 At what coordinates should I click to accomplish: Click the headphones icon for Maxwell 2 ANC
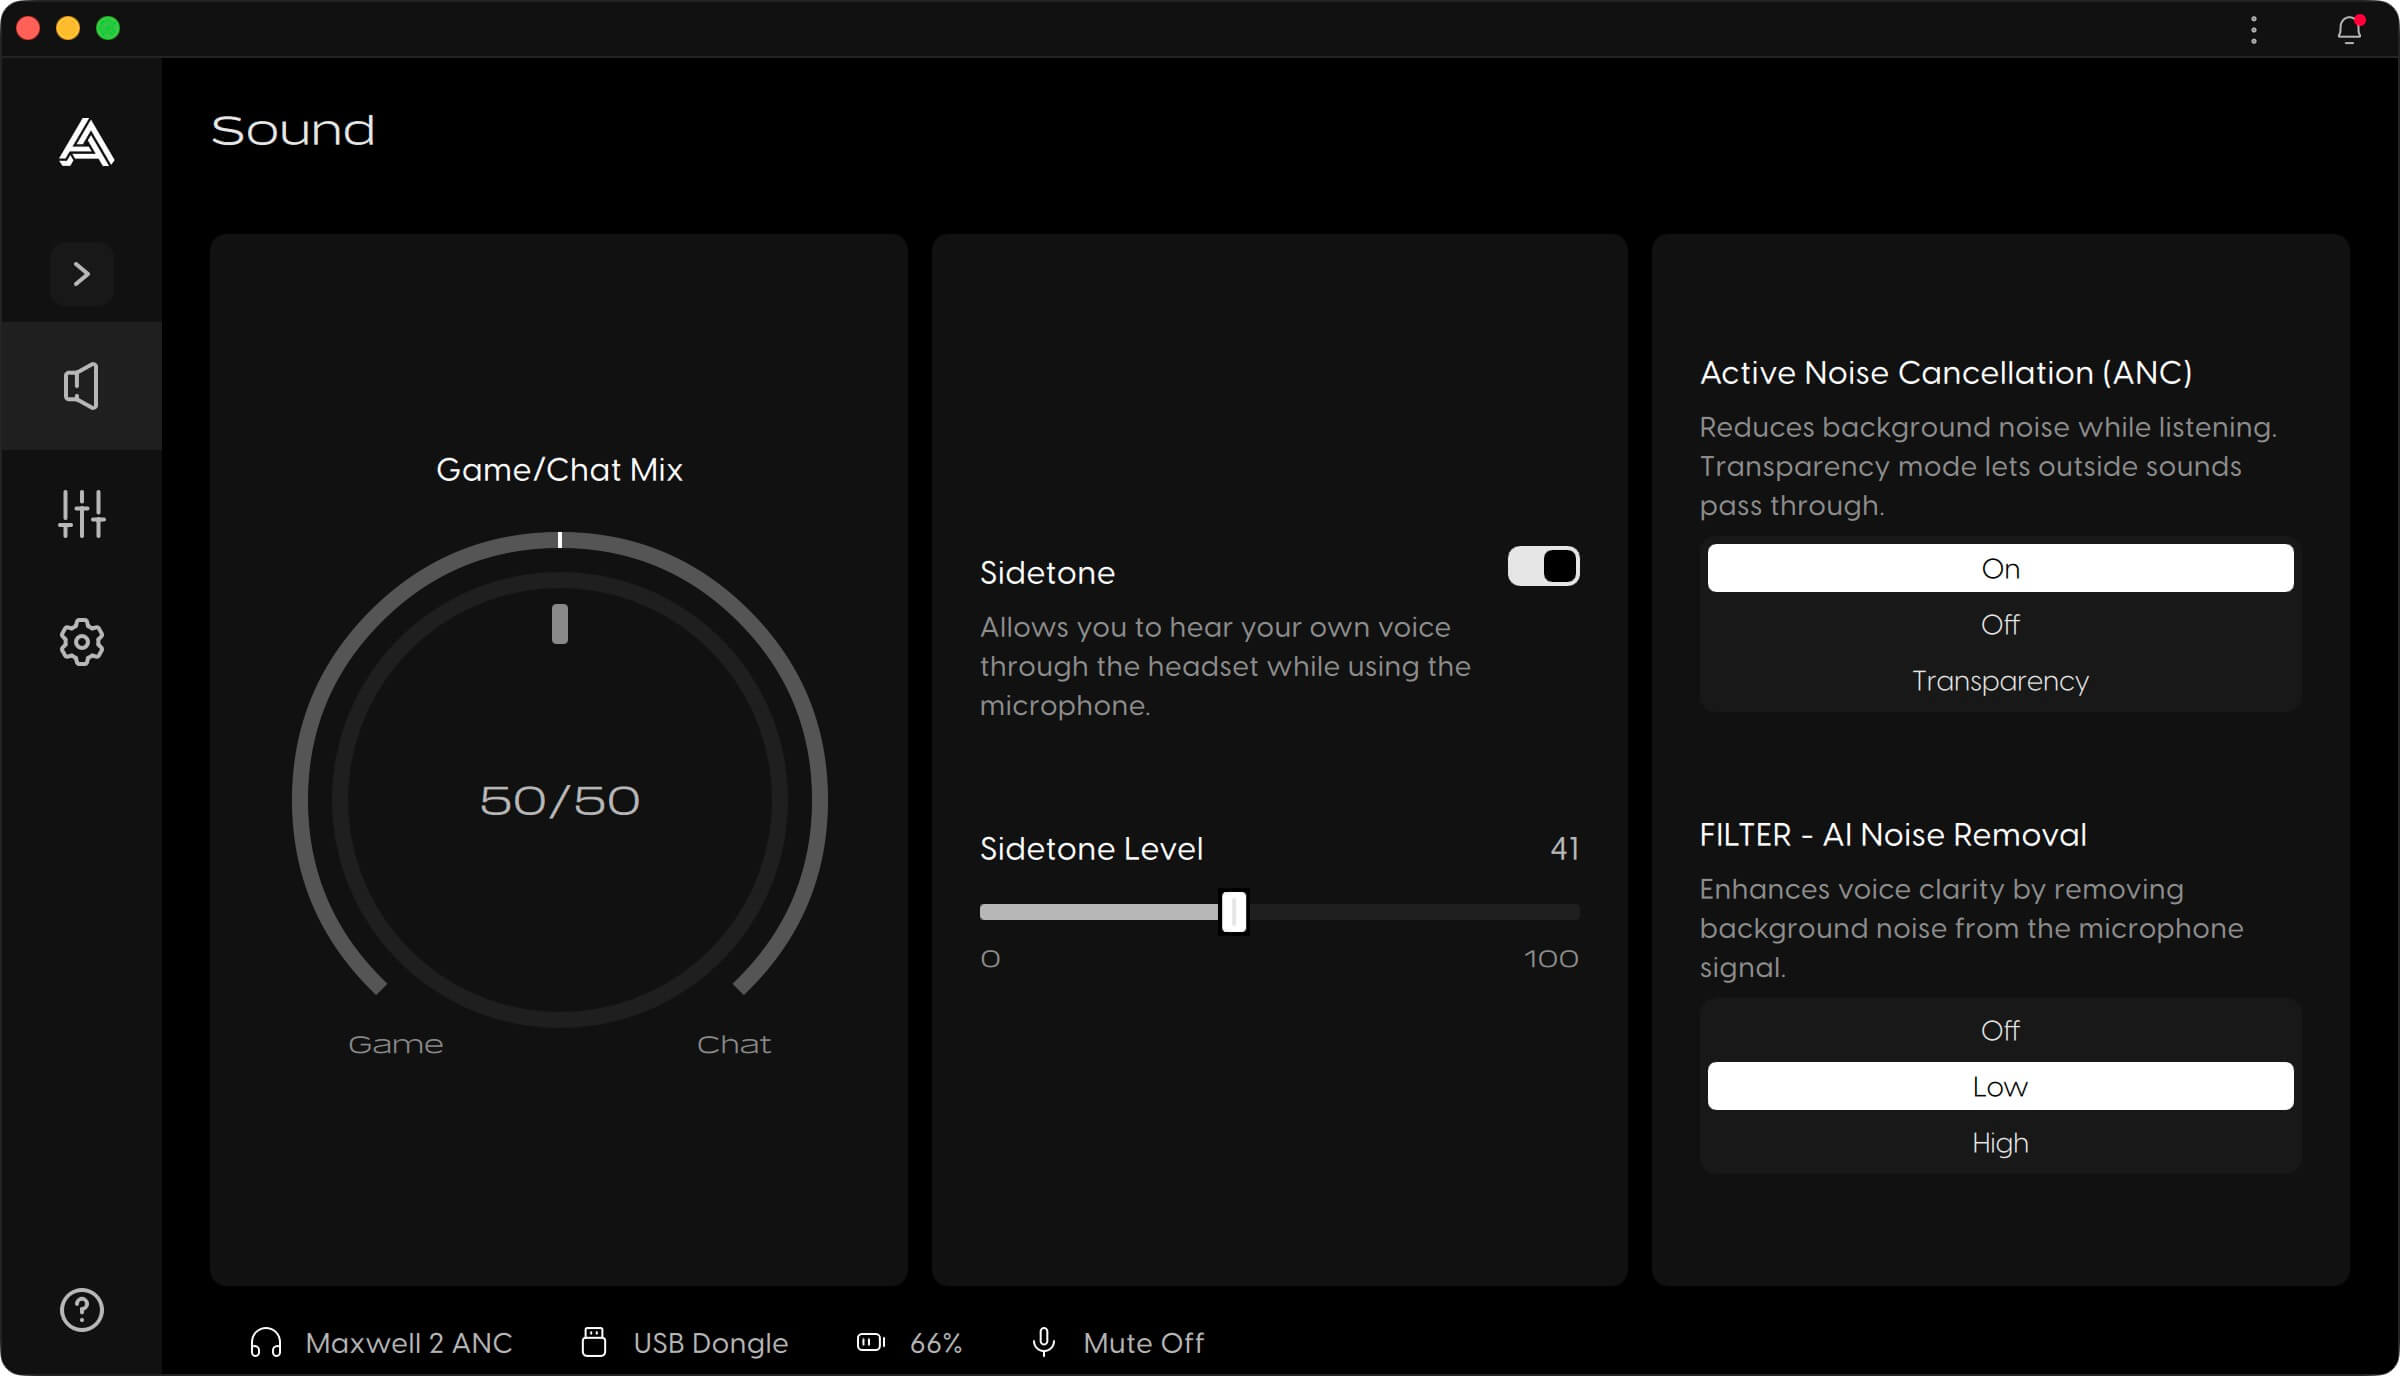(x=265, y=1343)
